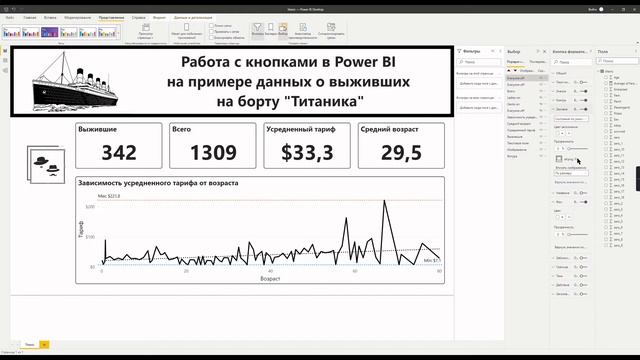
Task: Turn off the Заливка format toggle
Action: 584,109
